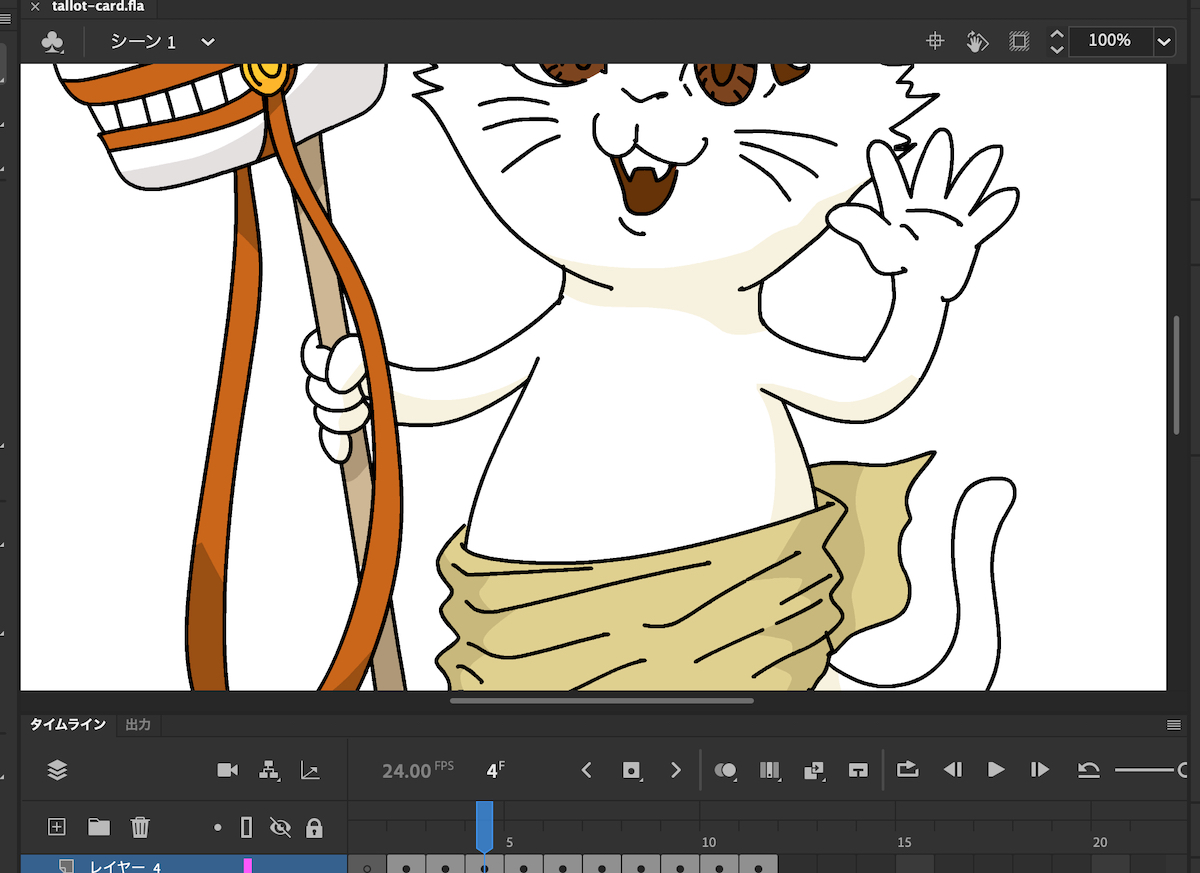Enable onion skin in timeline
Image resolution: width=1200 pixels, height=873 pixels.
point(726,770)
